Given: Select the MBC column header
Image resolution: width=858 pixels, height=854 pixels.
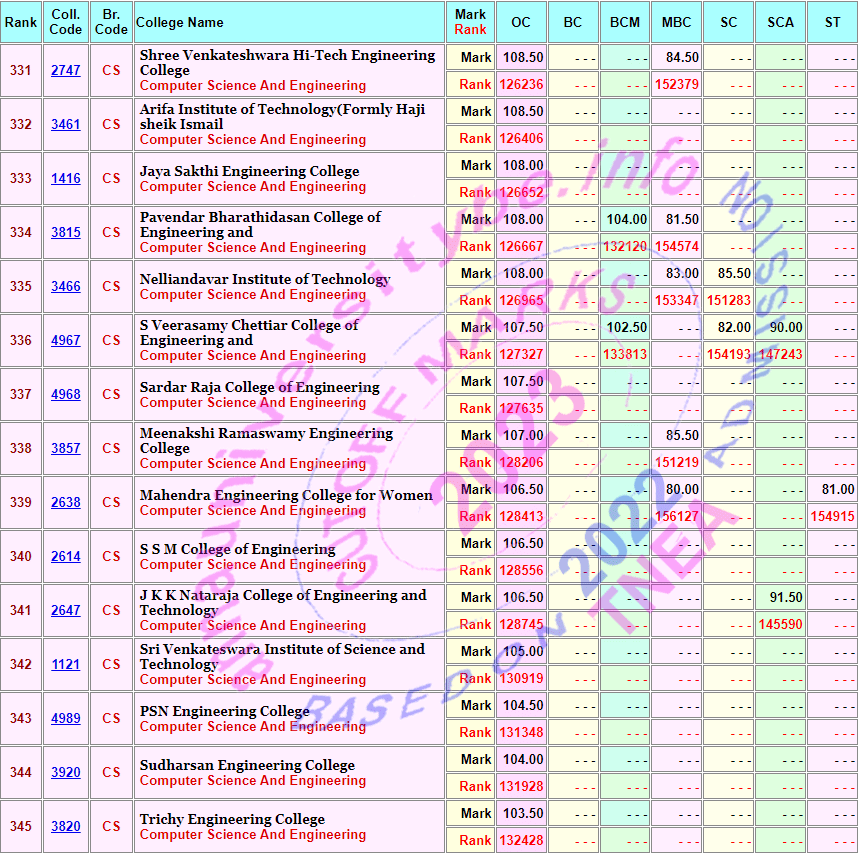Looking at the screenshot, I should coord(677,22).
